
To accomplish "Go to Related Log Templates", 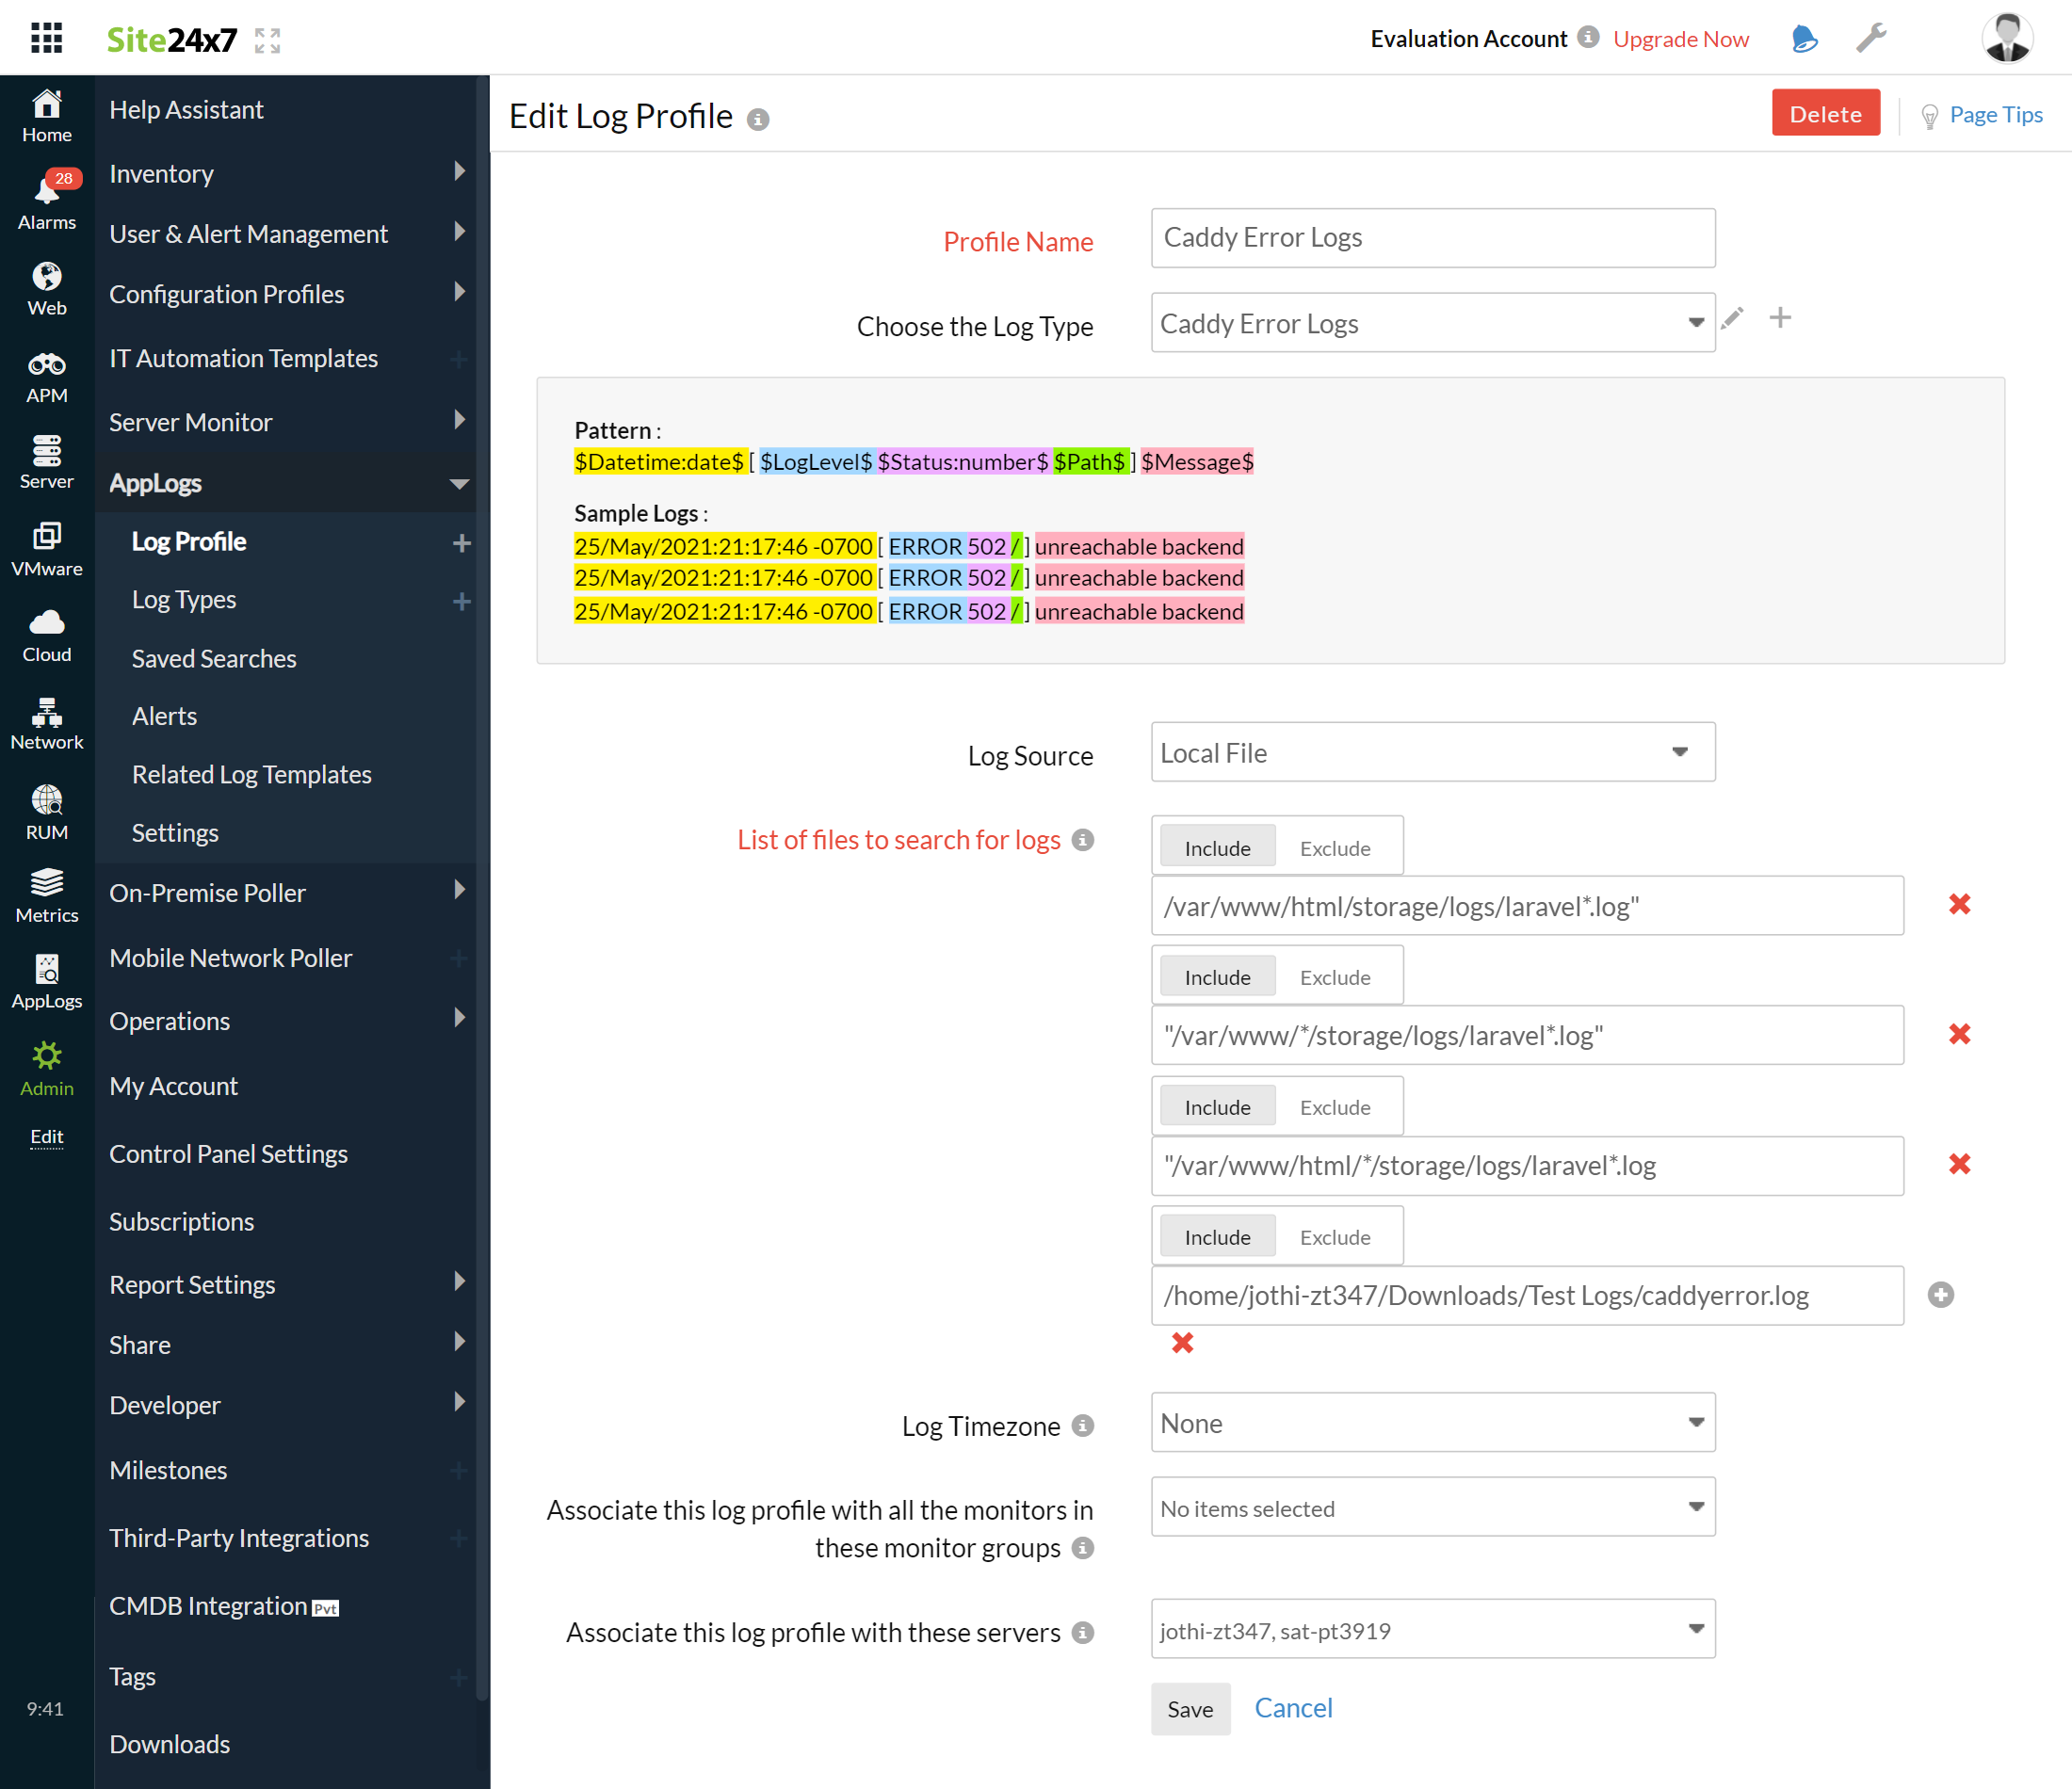I will 251,773.
